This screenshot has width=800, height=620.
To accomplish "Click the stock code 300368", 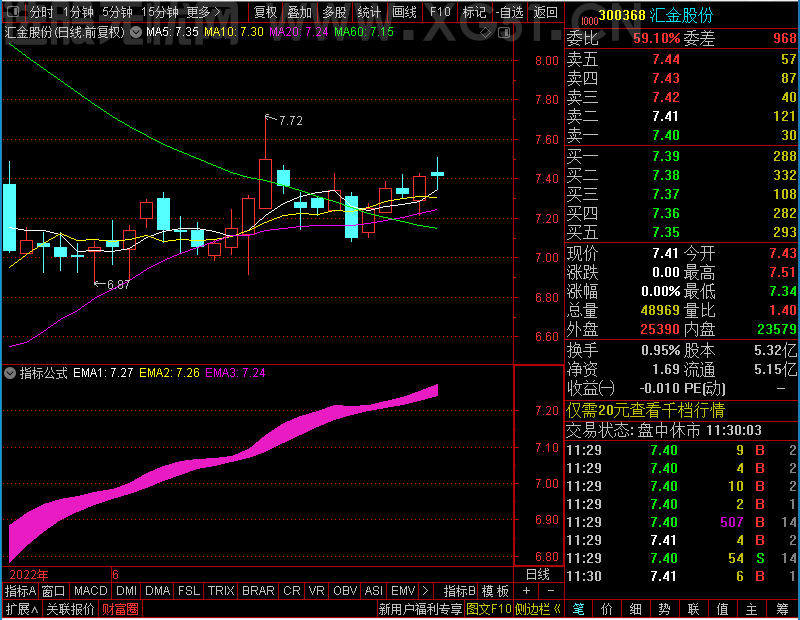I will tap(622, 15).
